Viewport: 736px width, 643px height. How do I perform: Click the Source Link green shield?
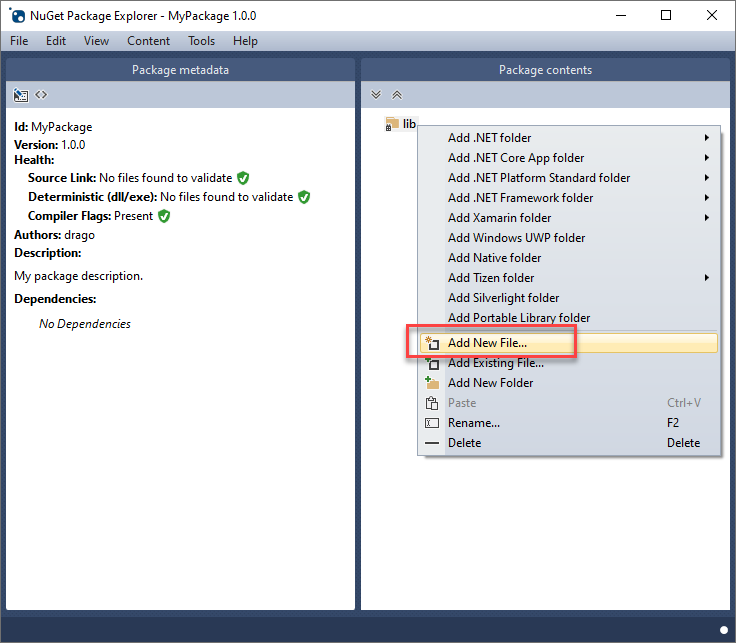243,178
